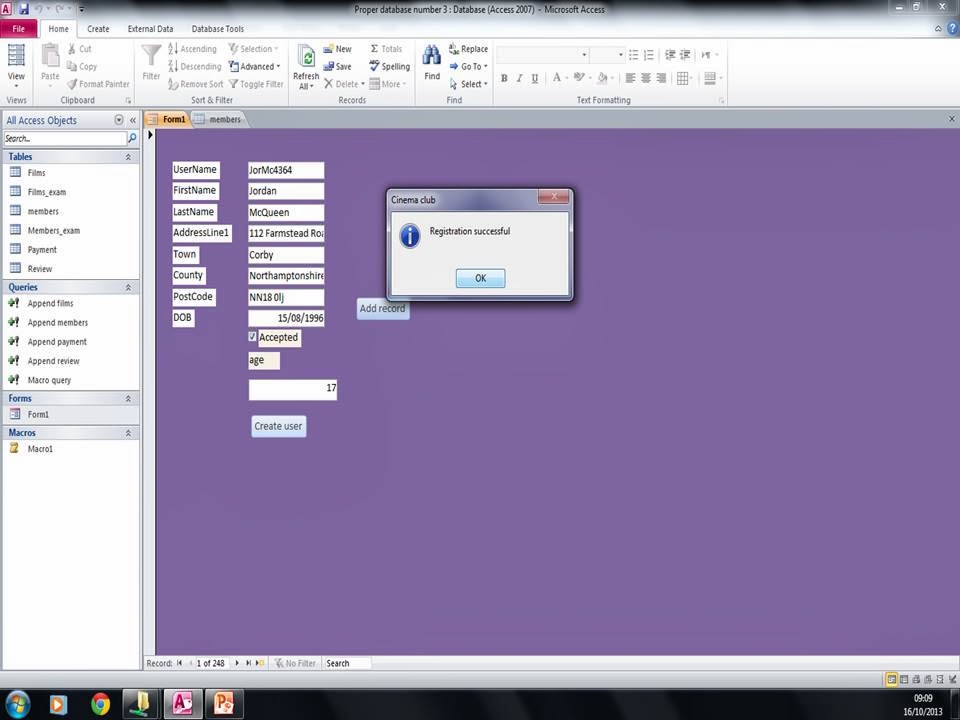Screen dimensions: 960x720
Task: Close the Cinema club dialog
Action: [554, 197]
